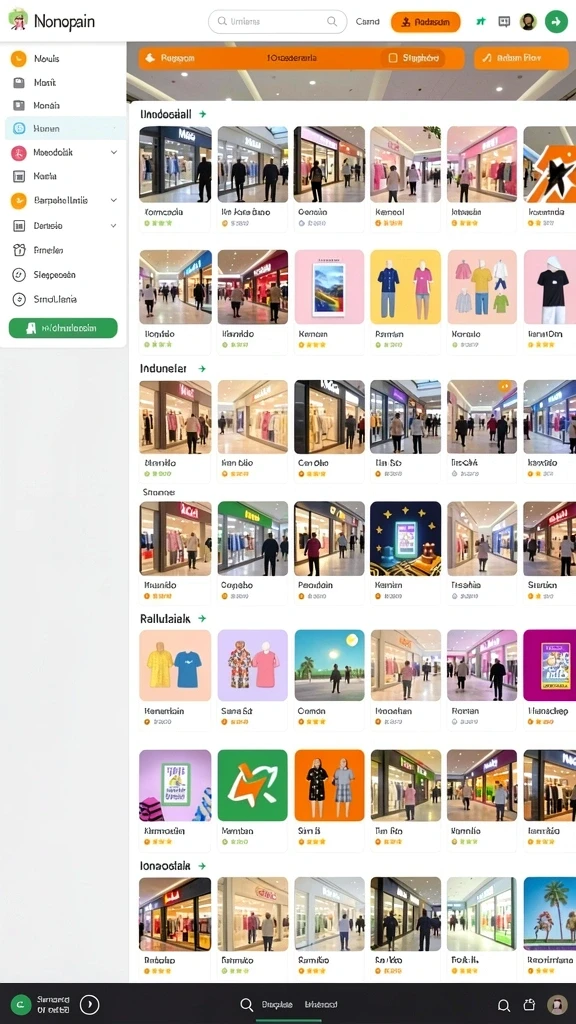
Task: Select the second tab in bottom bar
Action: pyautogui.click(x=321, y=1004)
